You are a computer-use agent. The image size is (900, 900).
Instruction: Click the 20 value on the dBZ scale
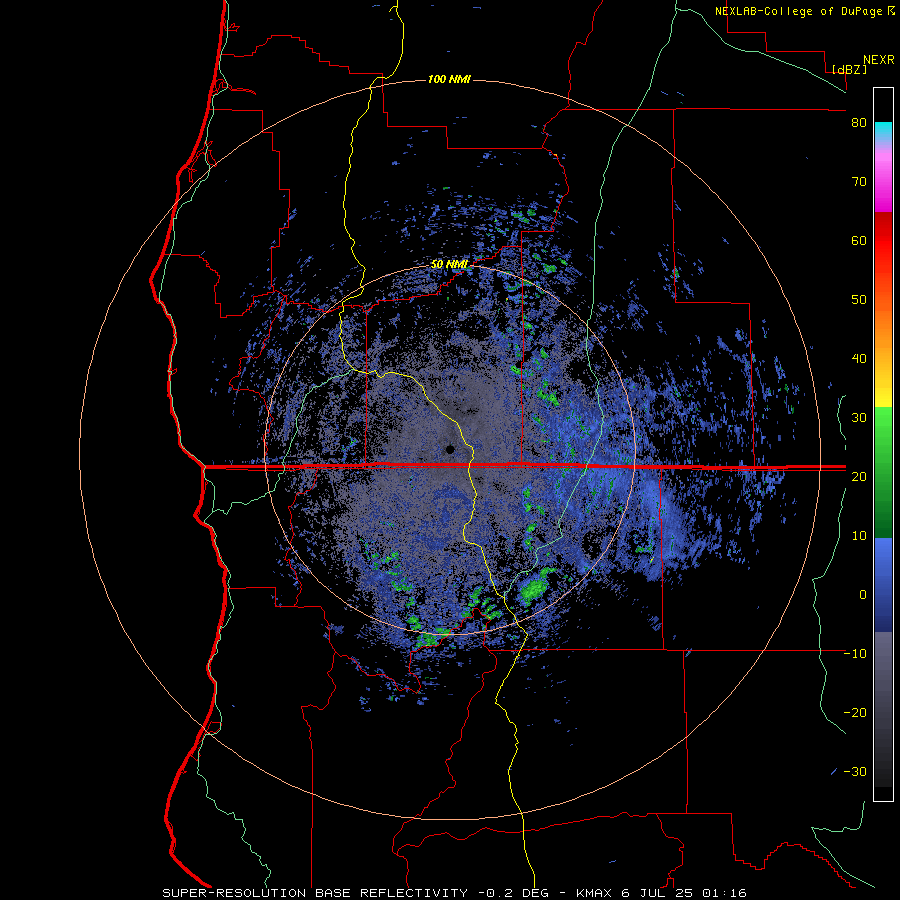(x=859, y=476)
